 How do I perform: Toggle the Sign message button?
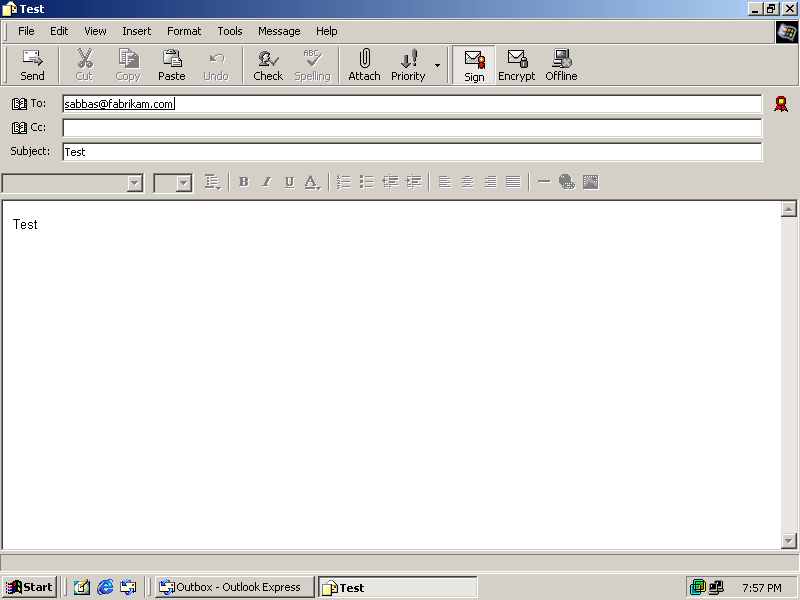(474, 65)
